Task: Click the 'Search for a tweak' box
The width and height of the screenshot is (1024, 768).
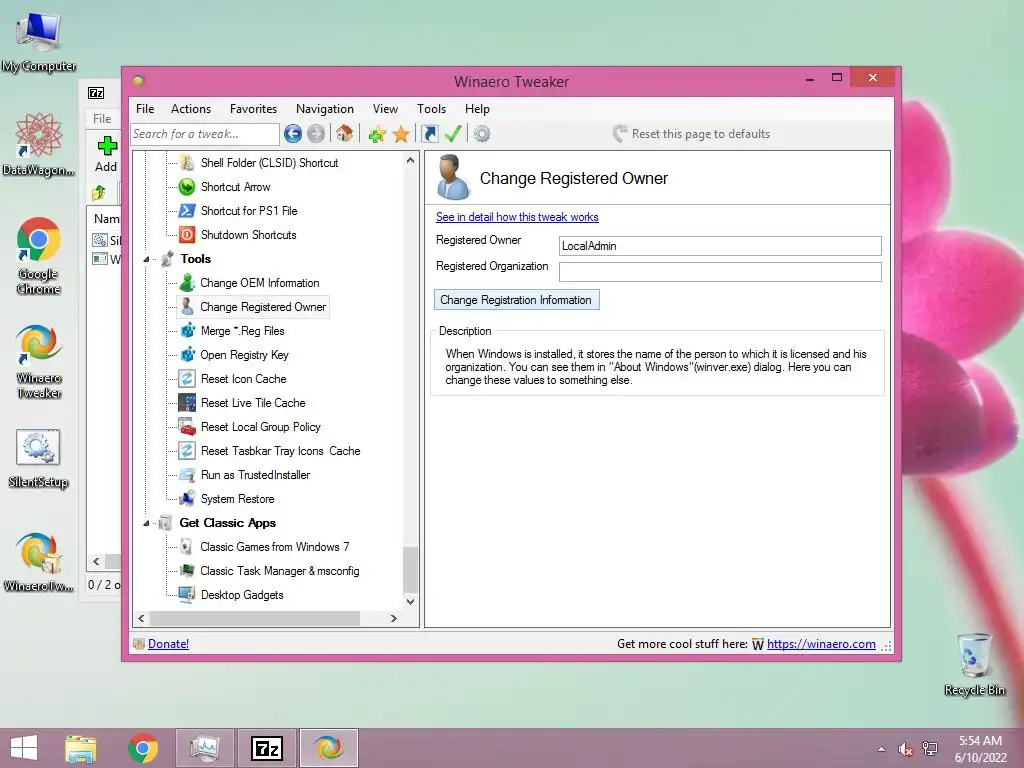Action: tap(204, 134)
